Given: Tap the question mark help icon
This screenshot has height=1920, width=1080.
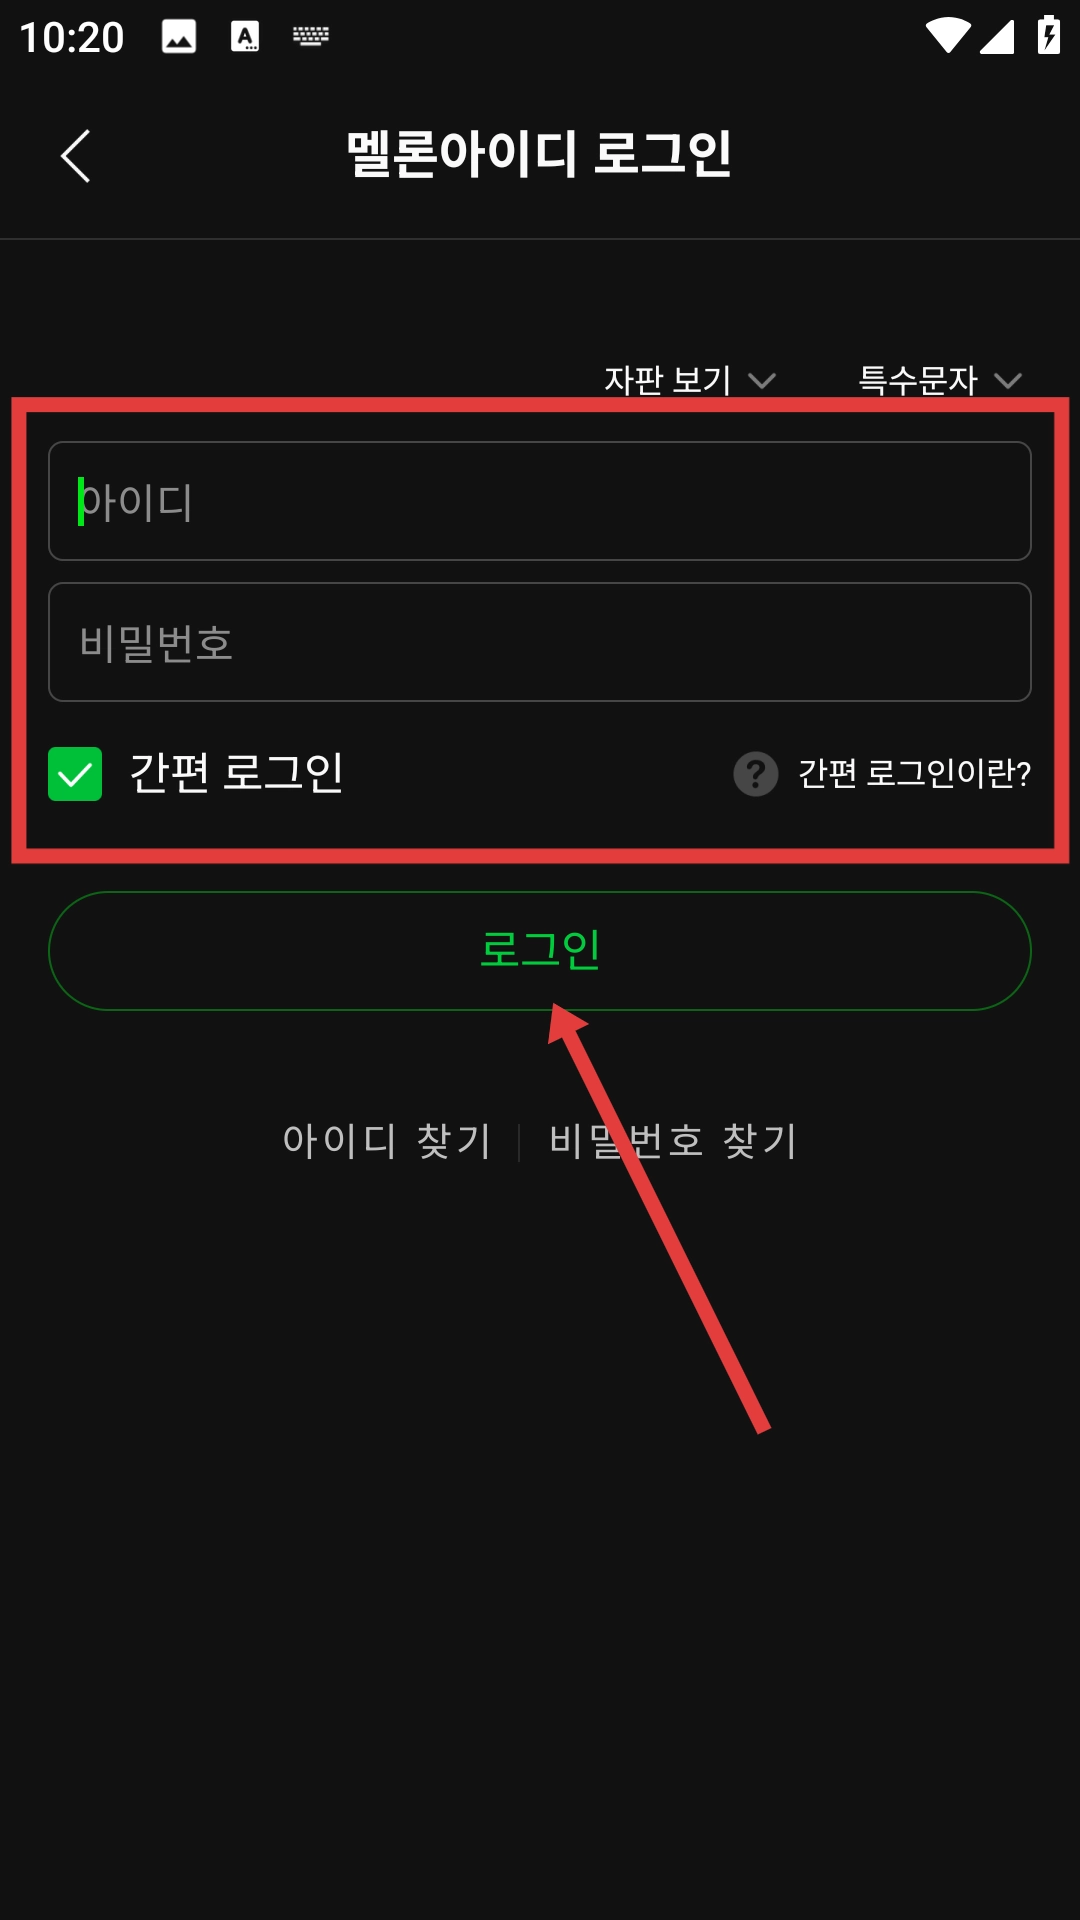Looking at the screenshot, I should pos(756,774).
